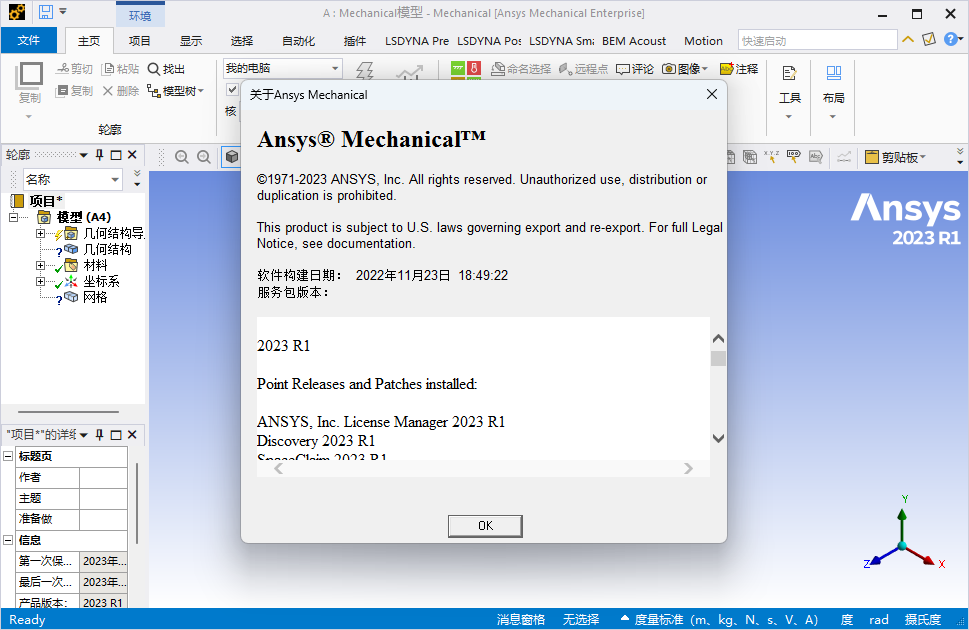Close the 轮廓 outline panel

132,155
